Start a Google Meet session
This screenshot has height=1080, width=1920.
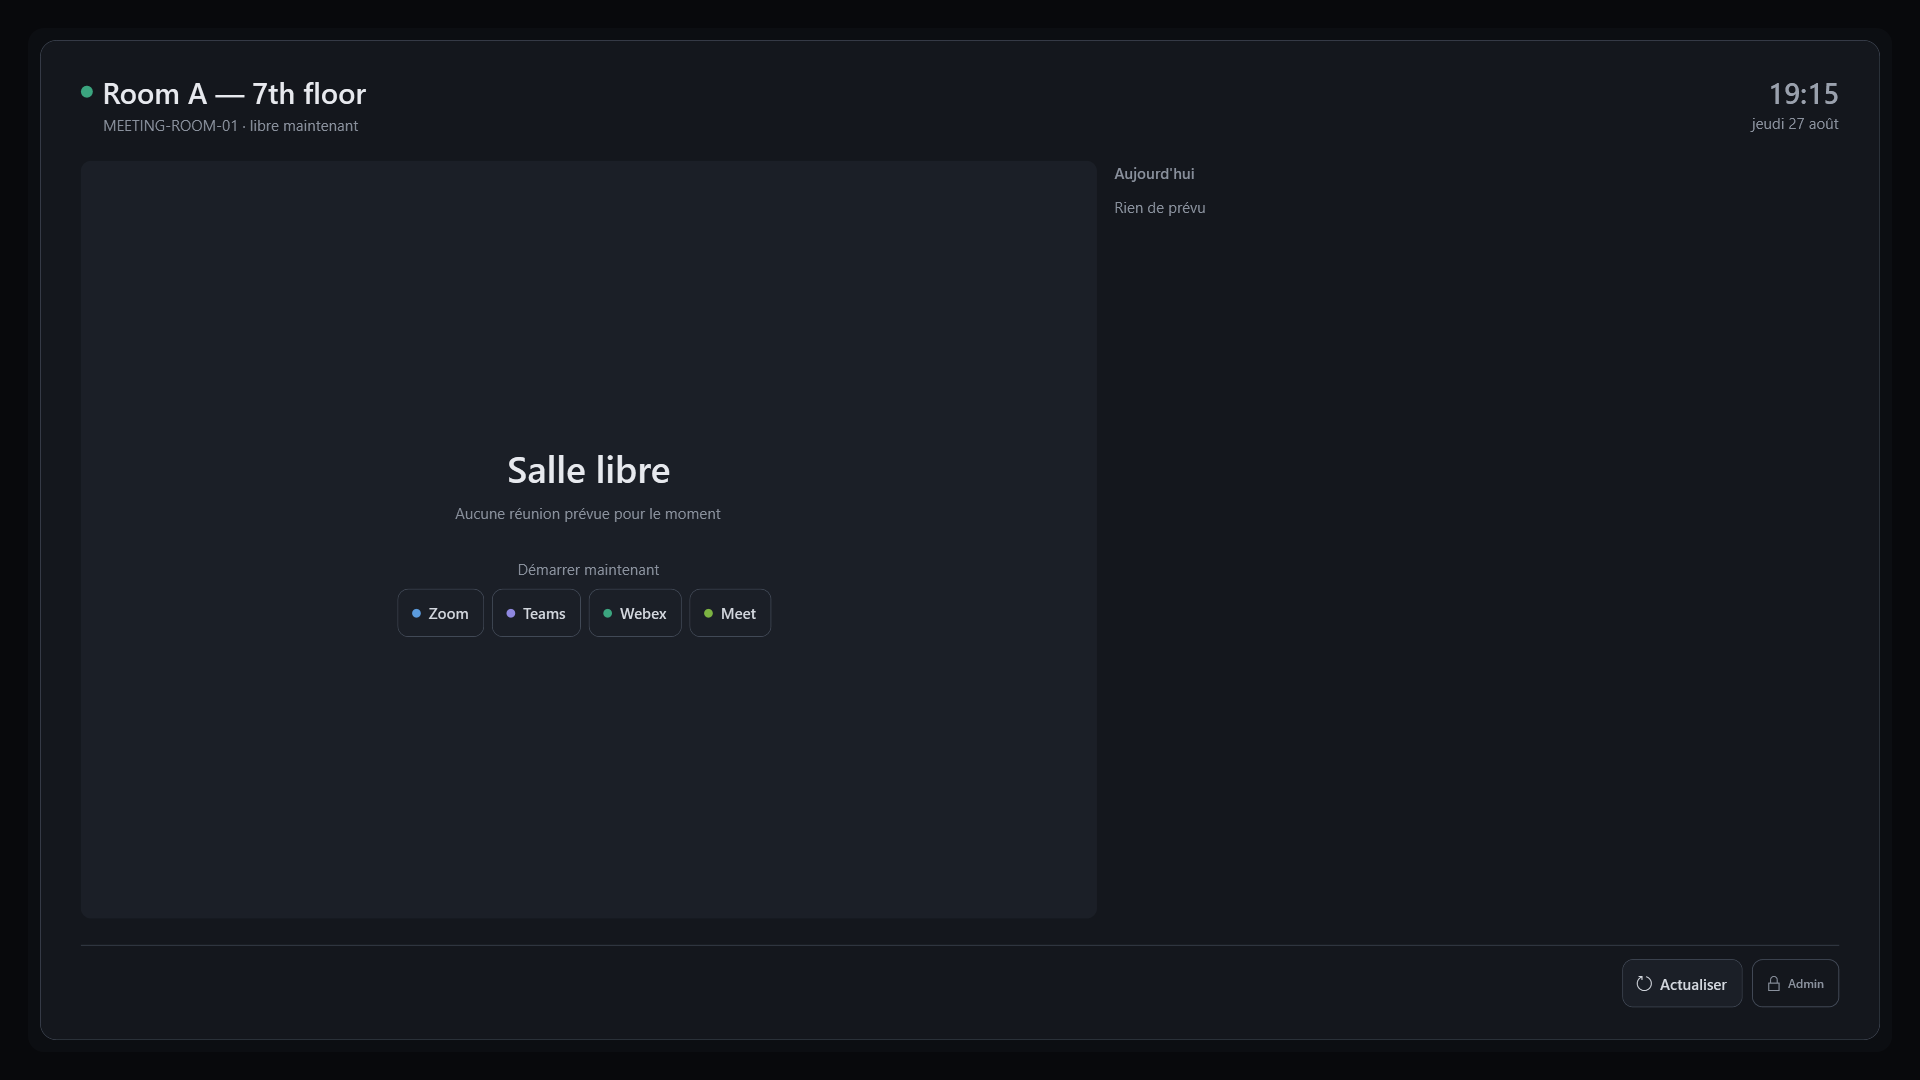[730, 613]
